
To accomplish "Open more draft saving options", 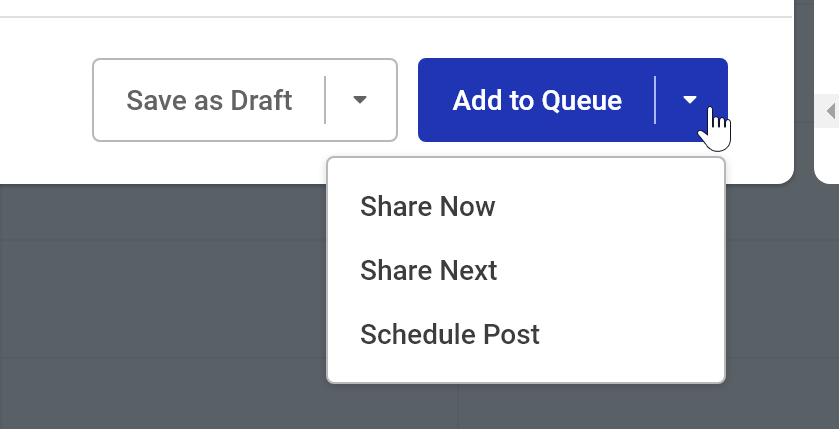I will [x=361, y=100].
